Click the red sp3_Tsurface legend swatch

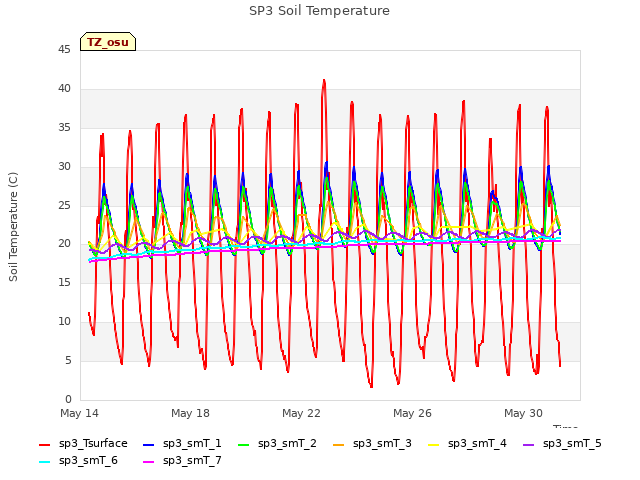point(44,444)
